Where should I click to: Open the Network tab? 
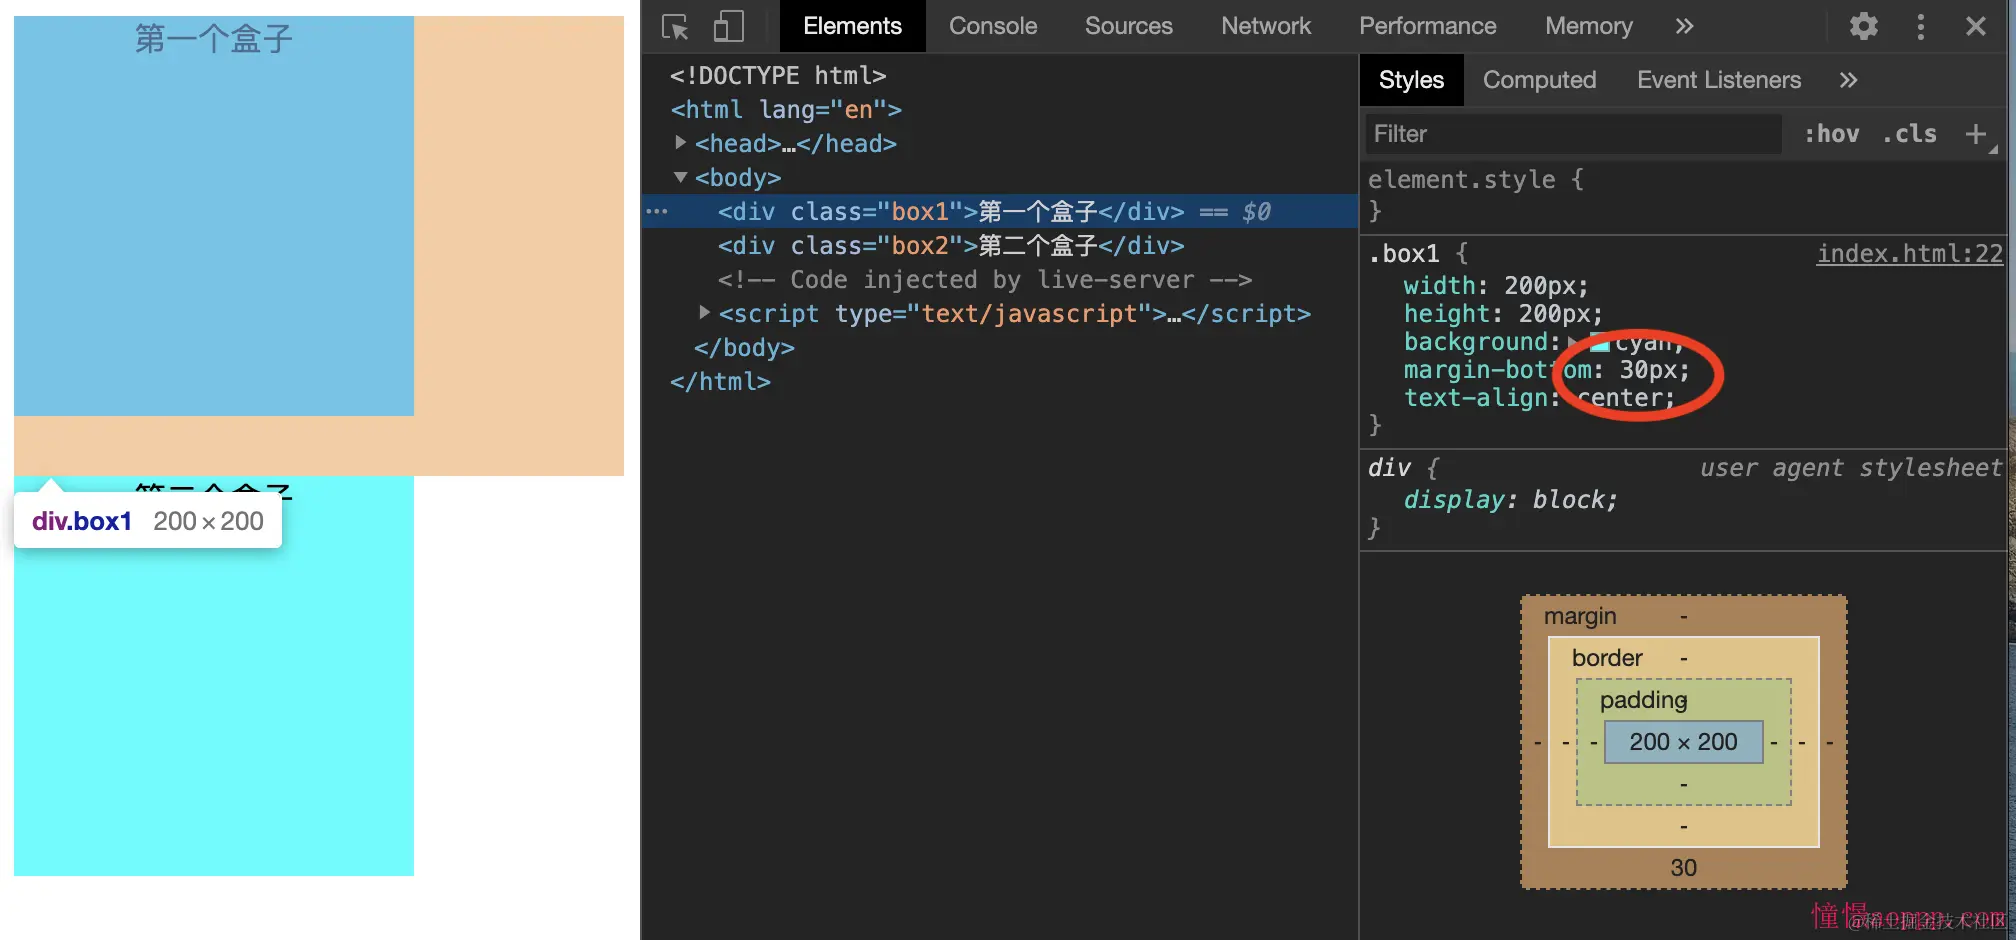[x=1266, y=26]
